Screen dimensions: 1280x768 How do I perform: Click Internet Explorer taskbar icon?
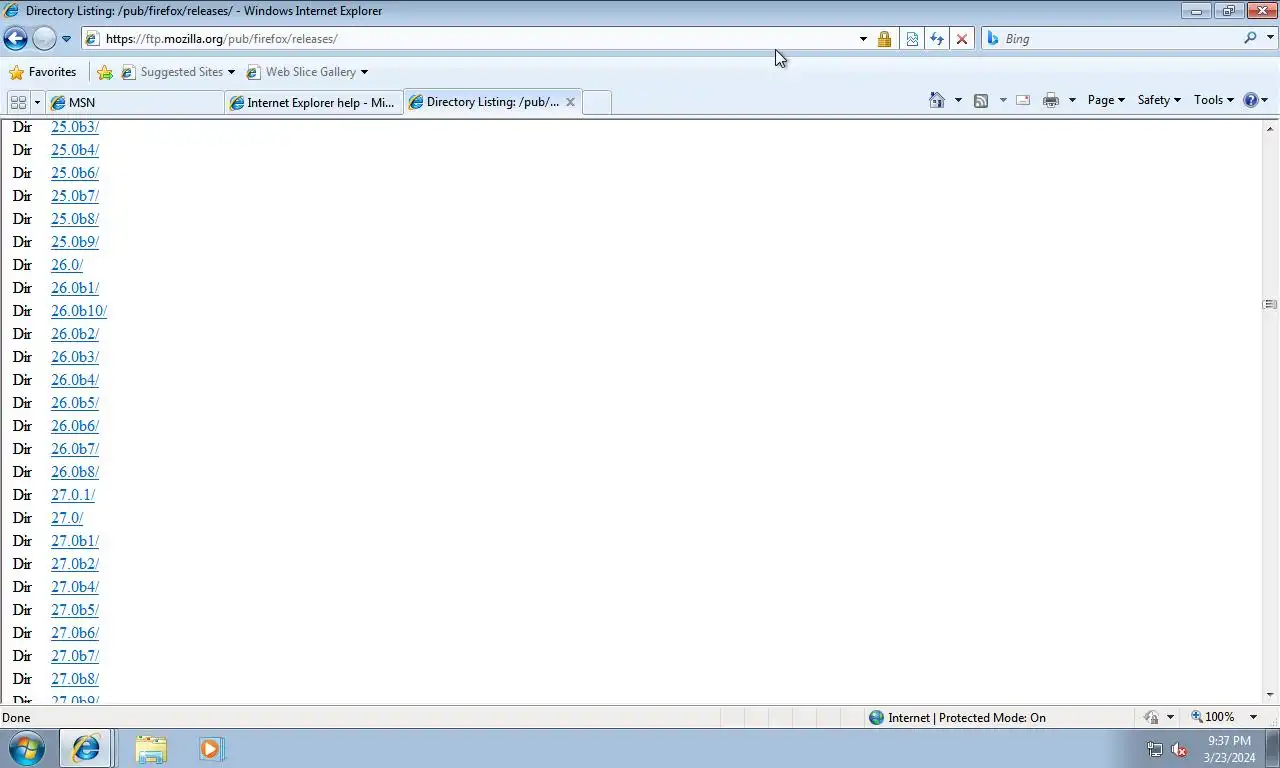click(86, 748)
